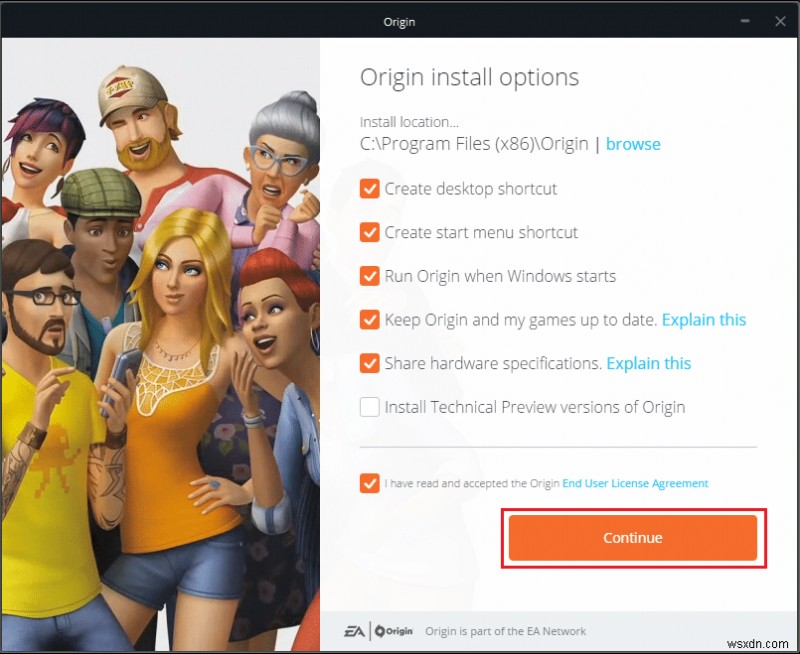Viewport: 800px width, 654px height.
Task: Enable Install Technical Preview versions of Origin
Action: pos(369,407)
